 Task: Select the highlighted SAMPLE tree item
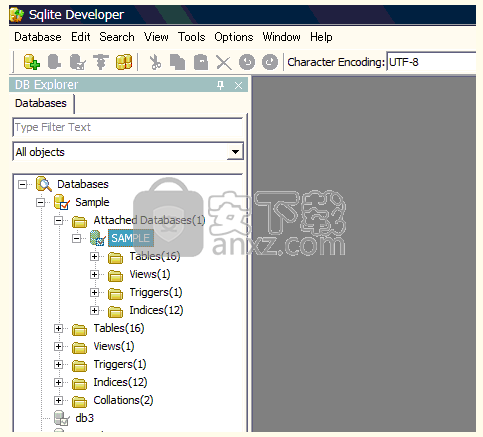click(x=131, y=238)
